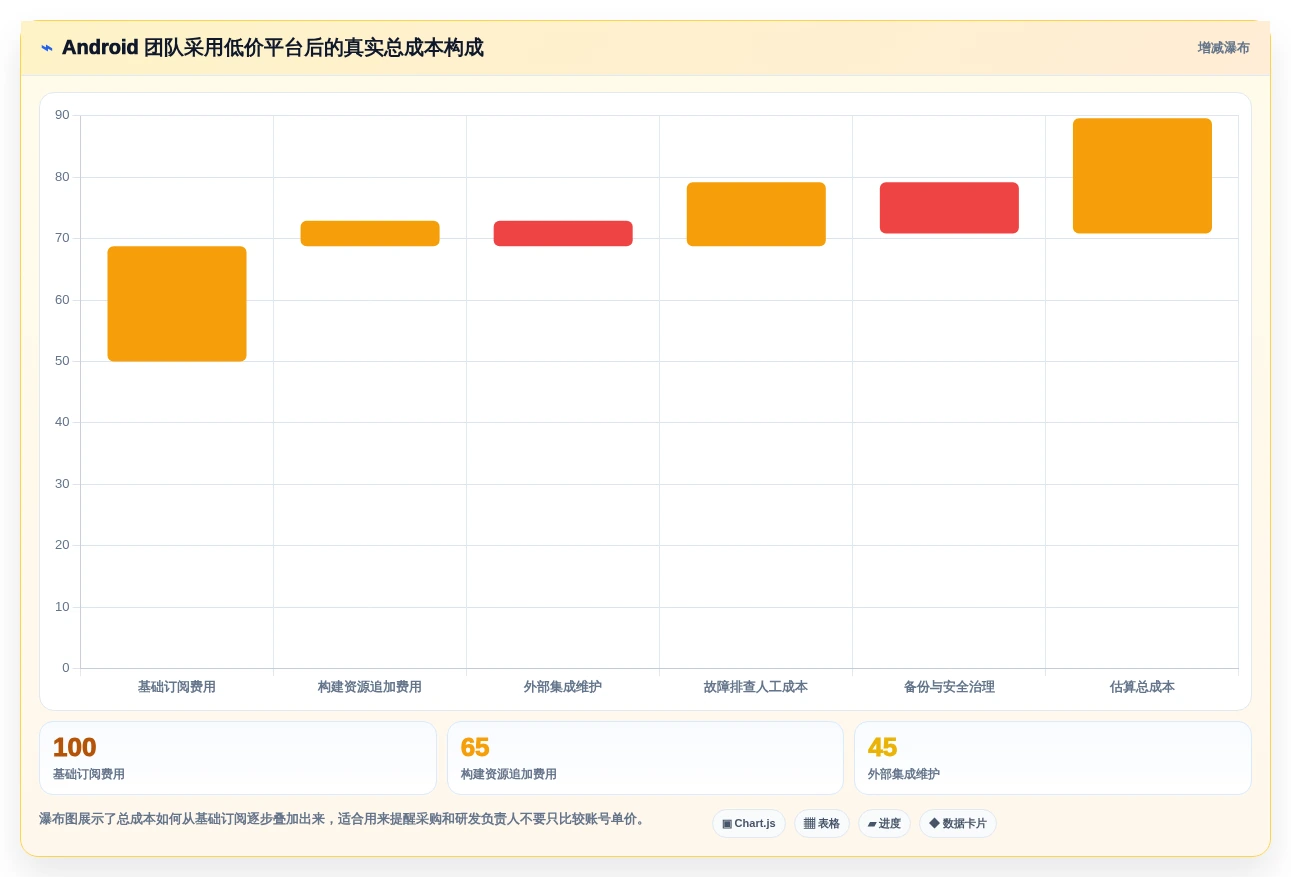This screenshot has width=1291, height=877.
Task: Click the x-axis label 故障排查人工成本
Action: point(756,687)
